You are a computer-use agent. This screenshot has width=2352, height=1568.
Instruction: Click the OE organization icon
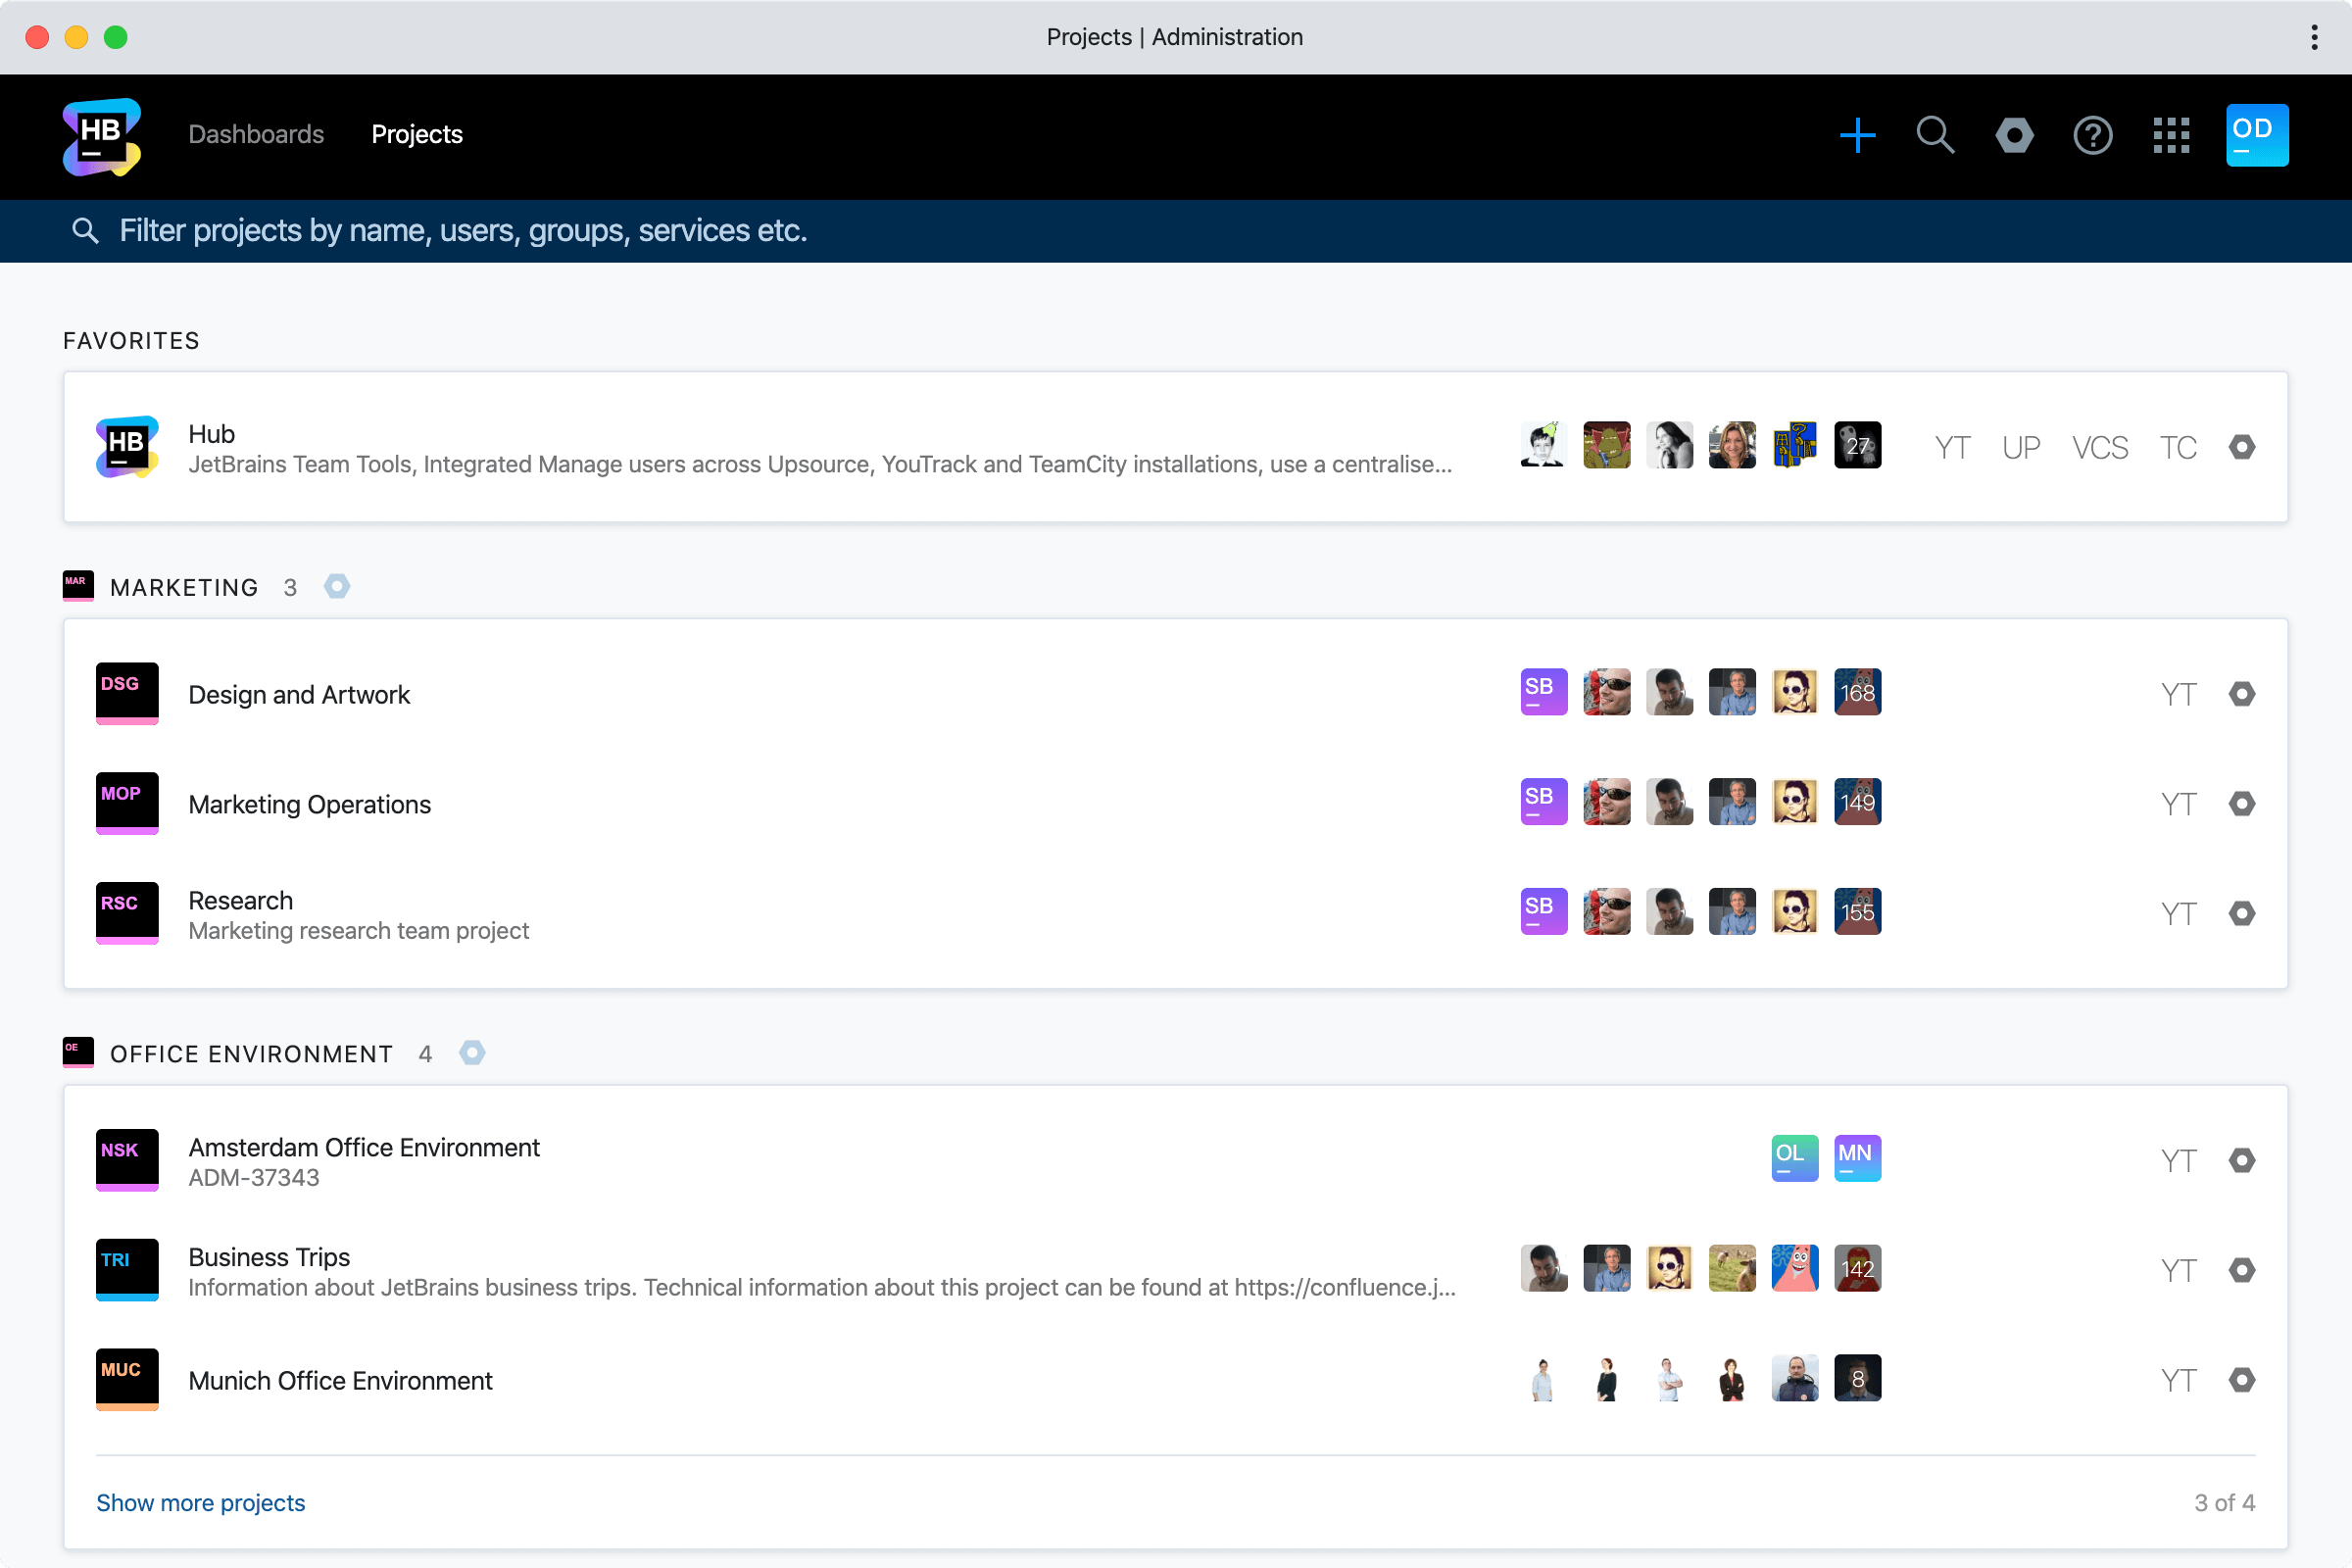coord(78,1053)
